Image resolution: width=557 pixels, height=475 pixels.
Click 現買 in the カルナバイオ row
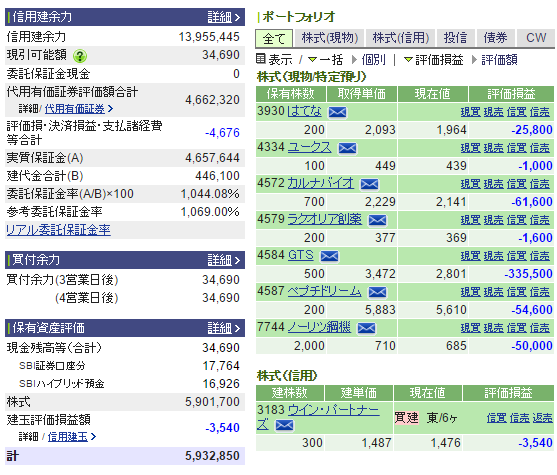click(x=471, y=184)
